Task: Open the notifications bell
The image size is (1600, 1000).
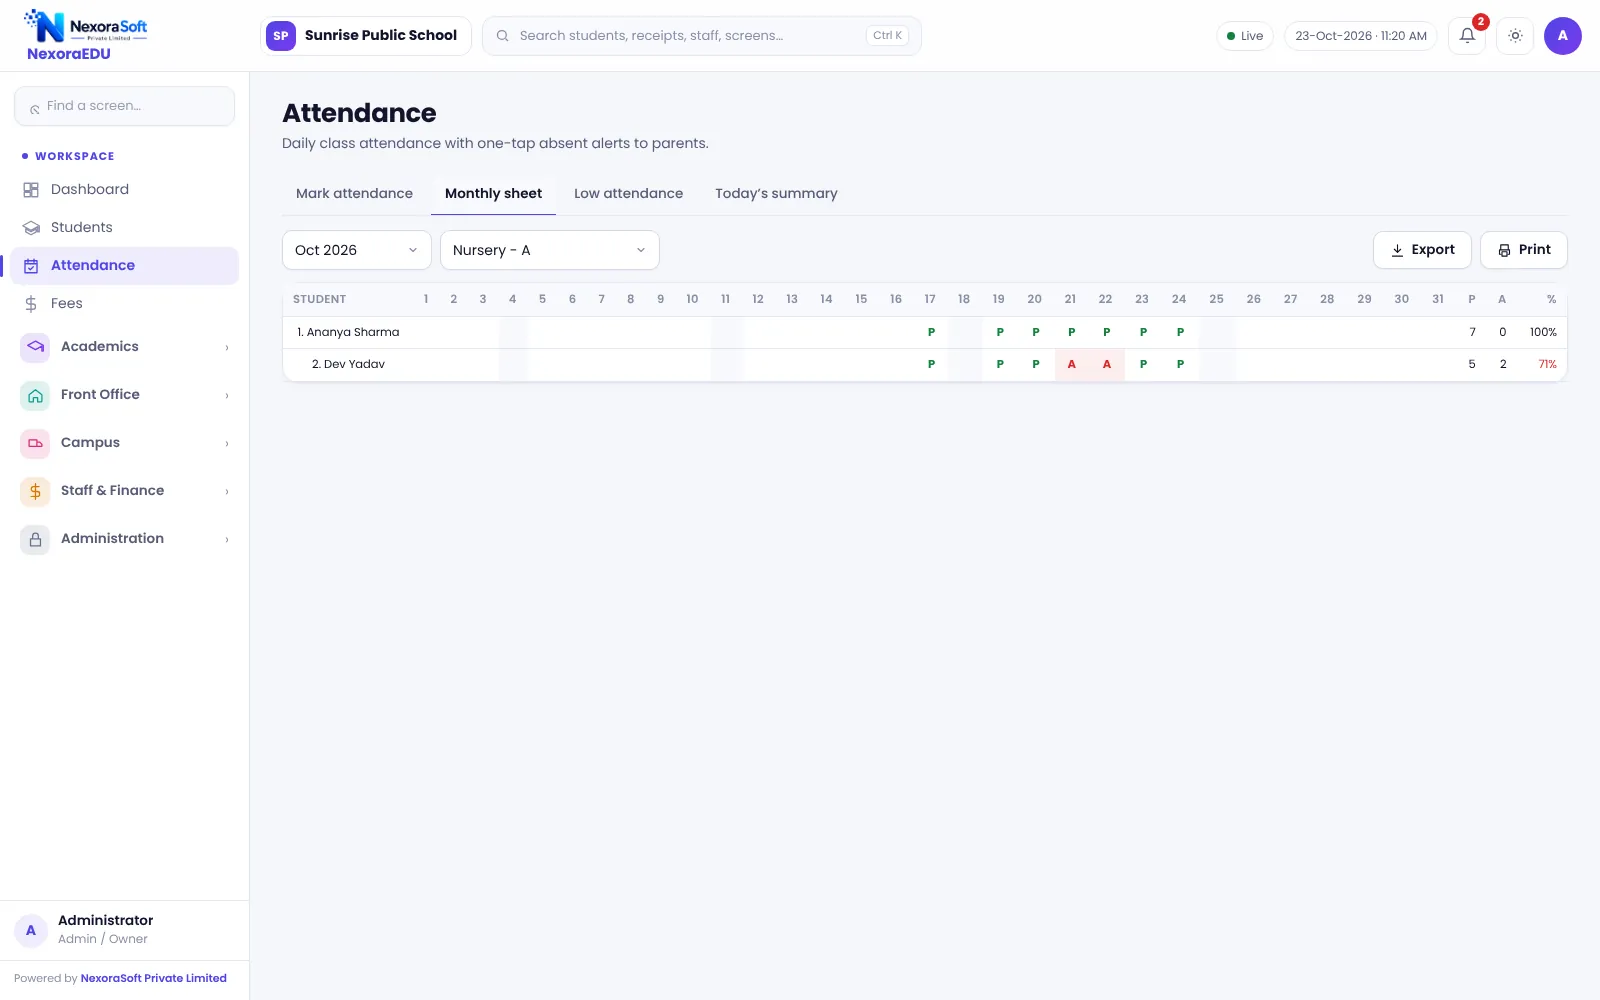Action: coord(1467,36)
